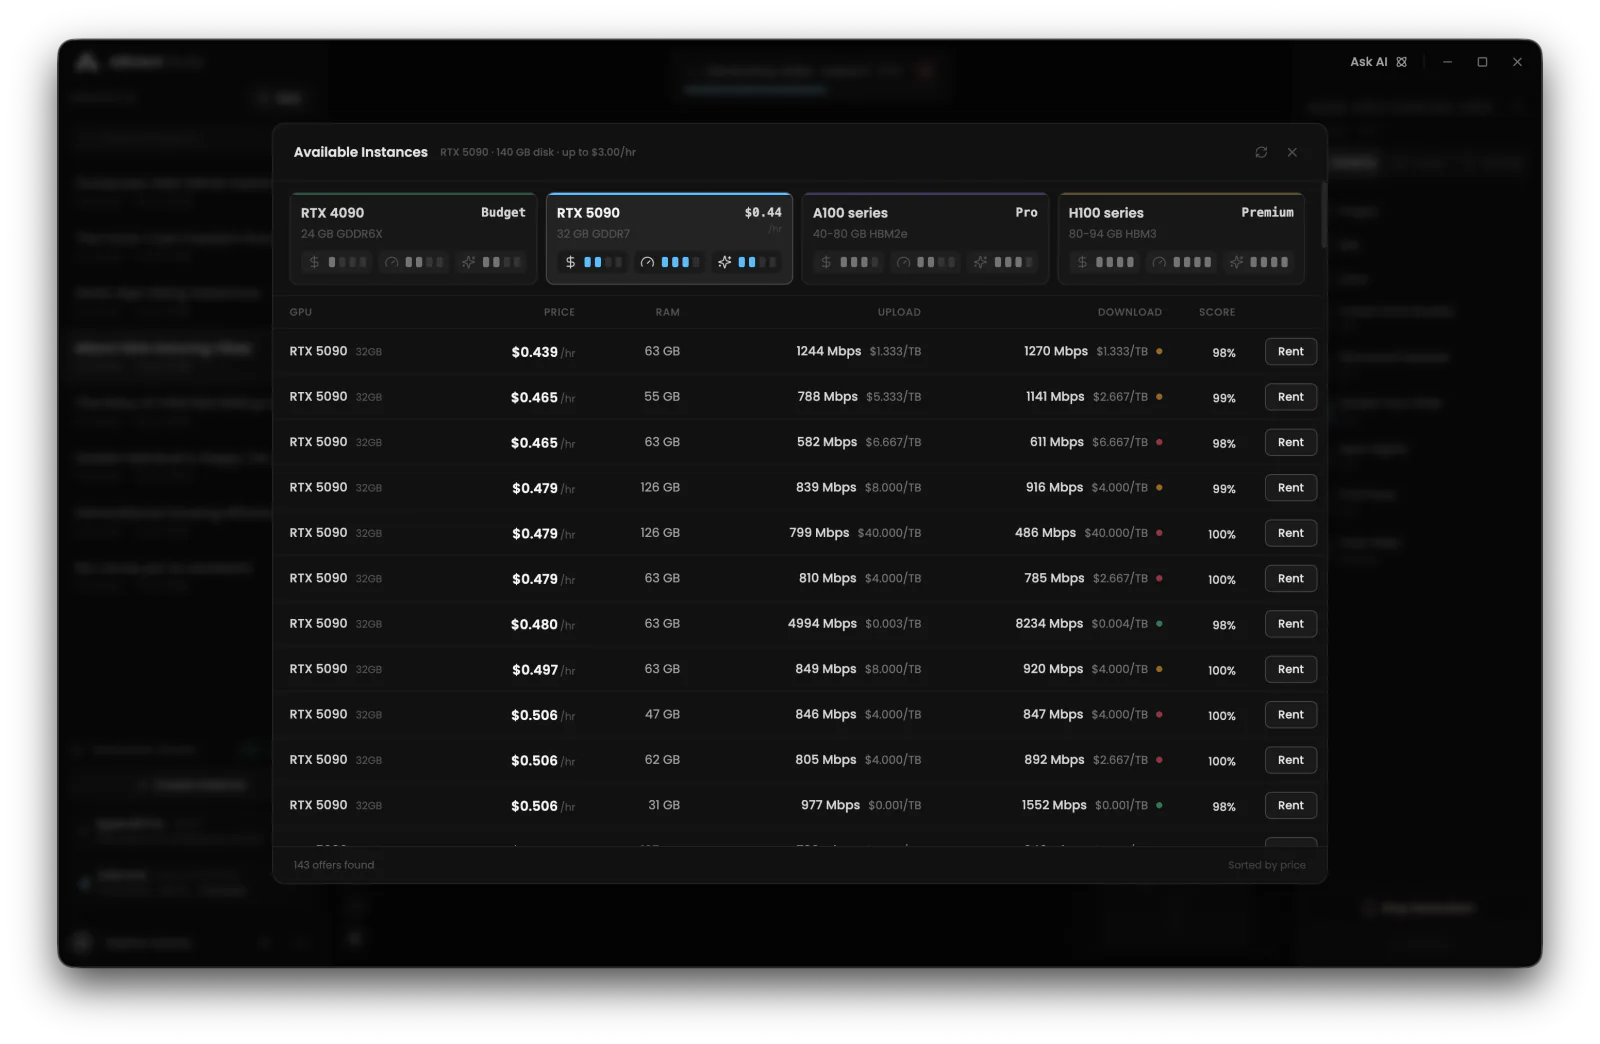This screenshot has width=1600, height=1044.
Task: Rent the instance with 788 Mbps upload
Action: tap(1290, 397)
